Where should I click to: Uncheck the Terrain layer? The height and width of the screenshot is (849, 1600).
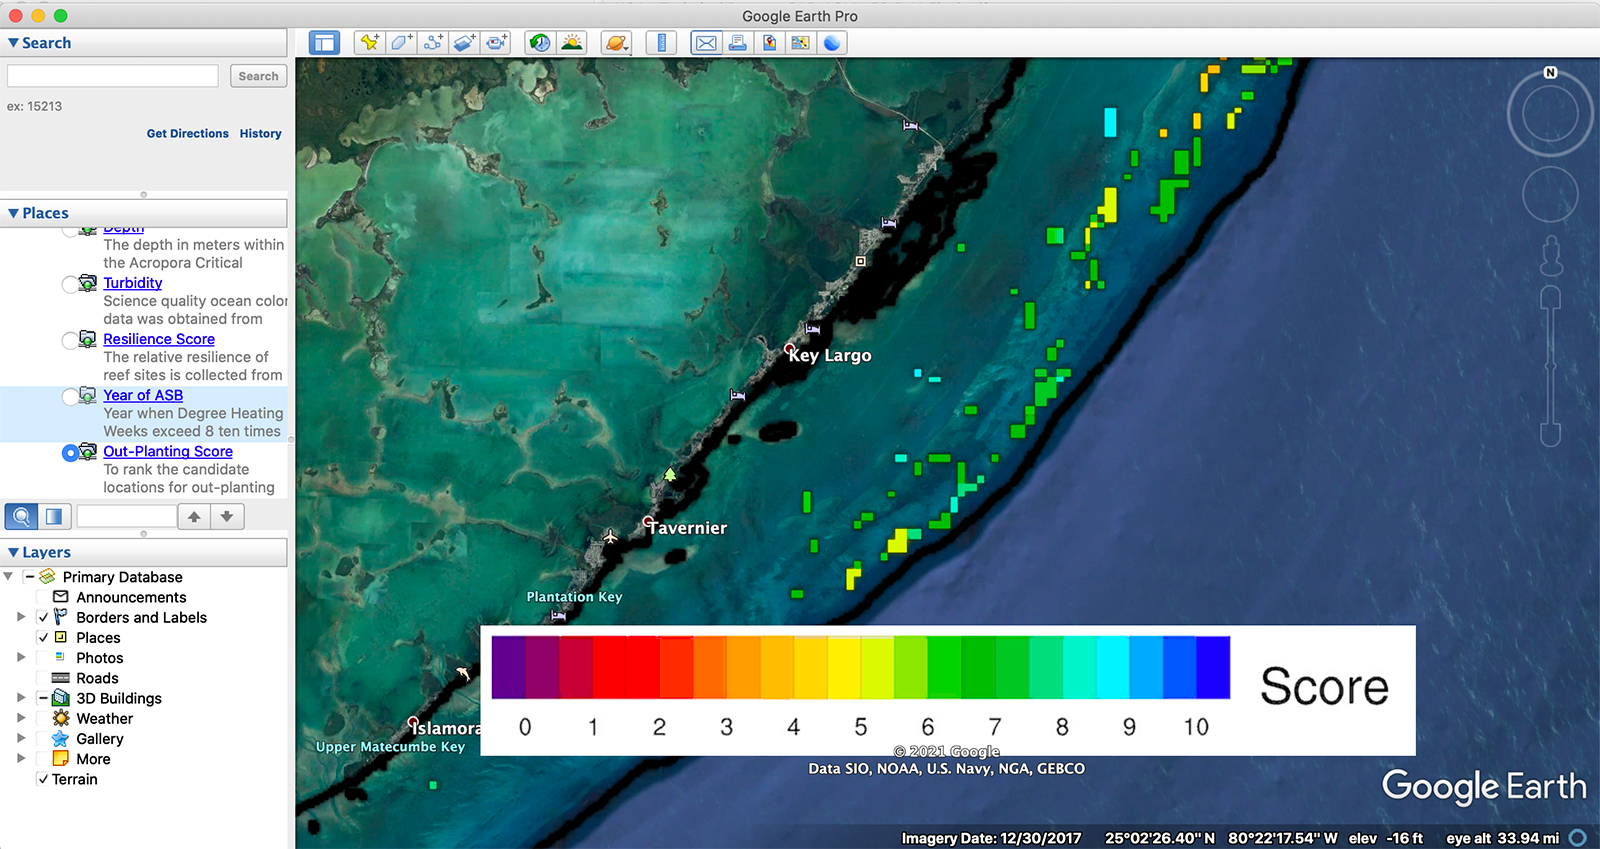click(43, 779)
